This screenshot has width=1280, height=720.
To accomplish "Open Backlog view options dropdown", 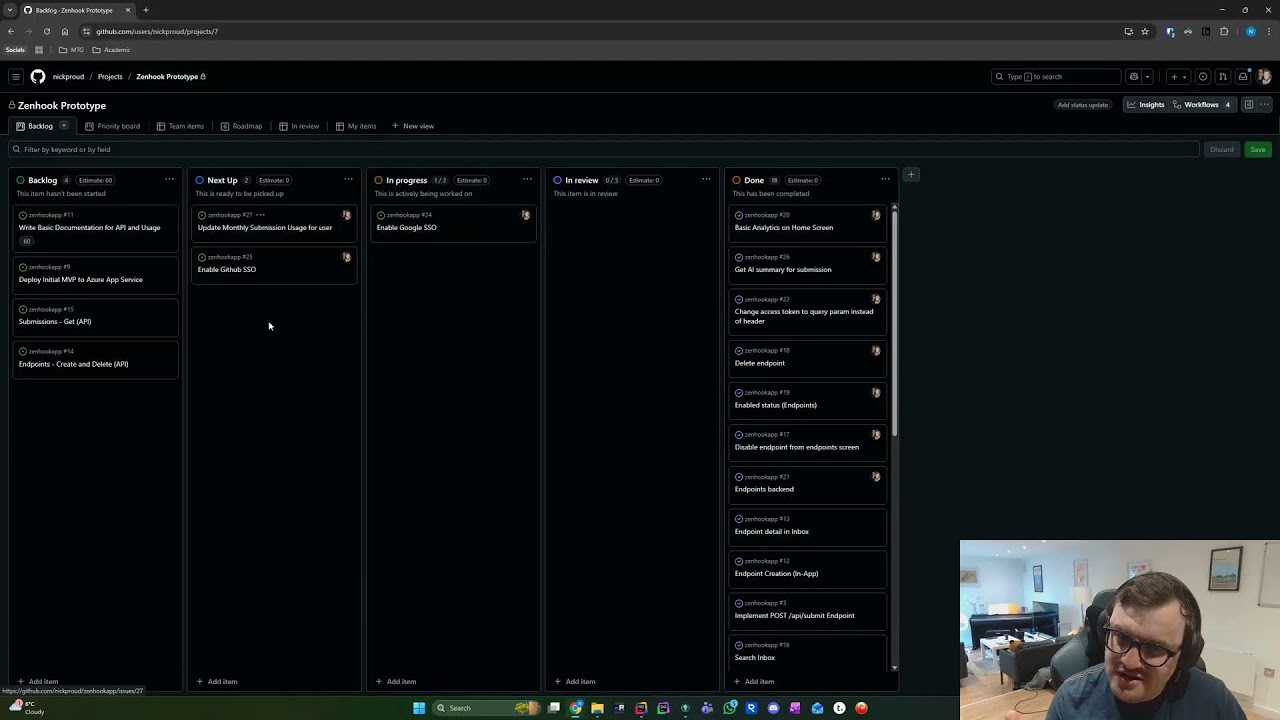I will pyautogui.click(x=64, y=126).
